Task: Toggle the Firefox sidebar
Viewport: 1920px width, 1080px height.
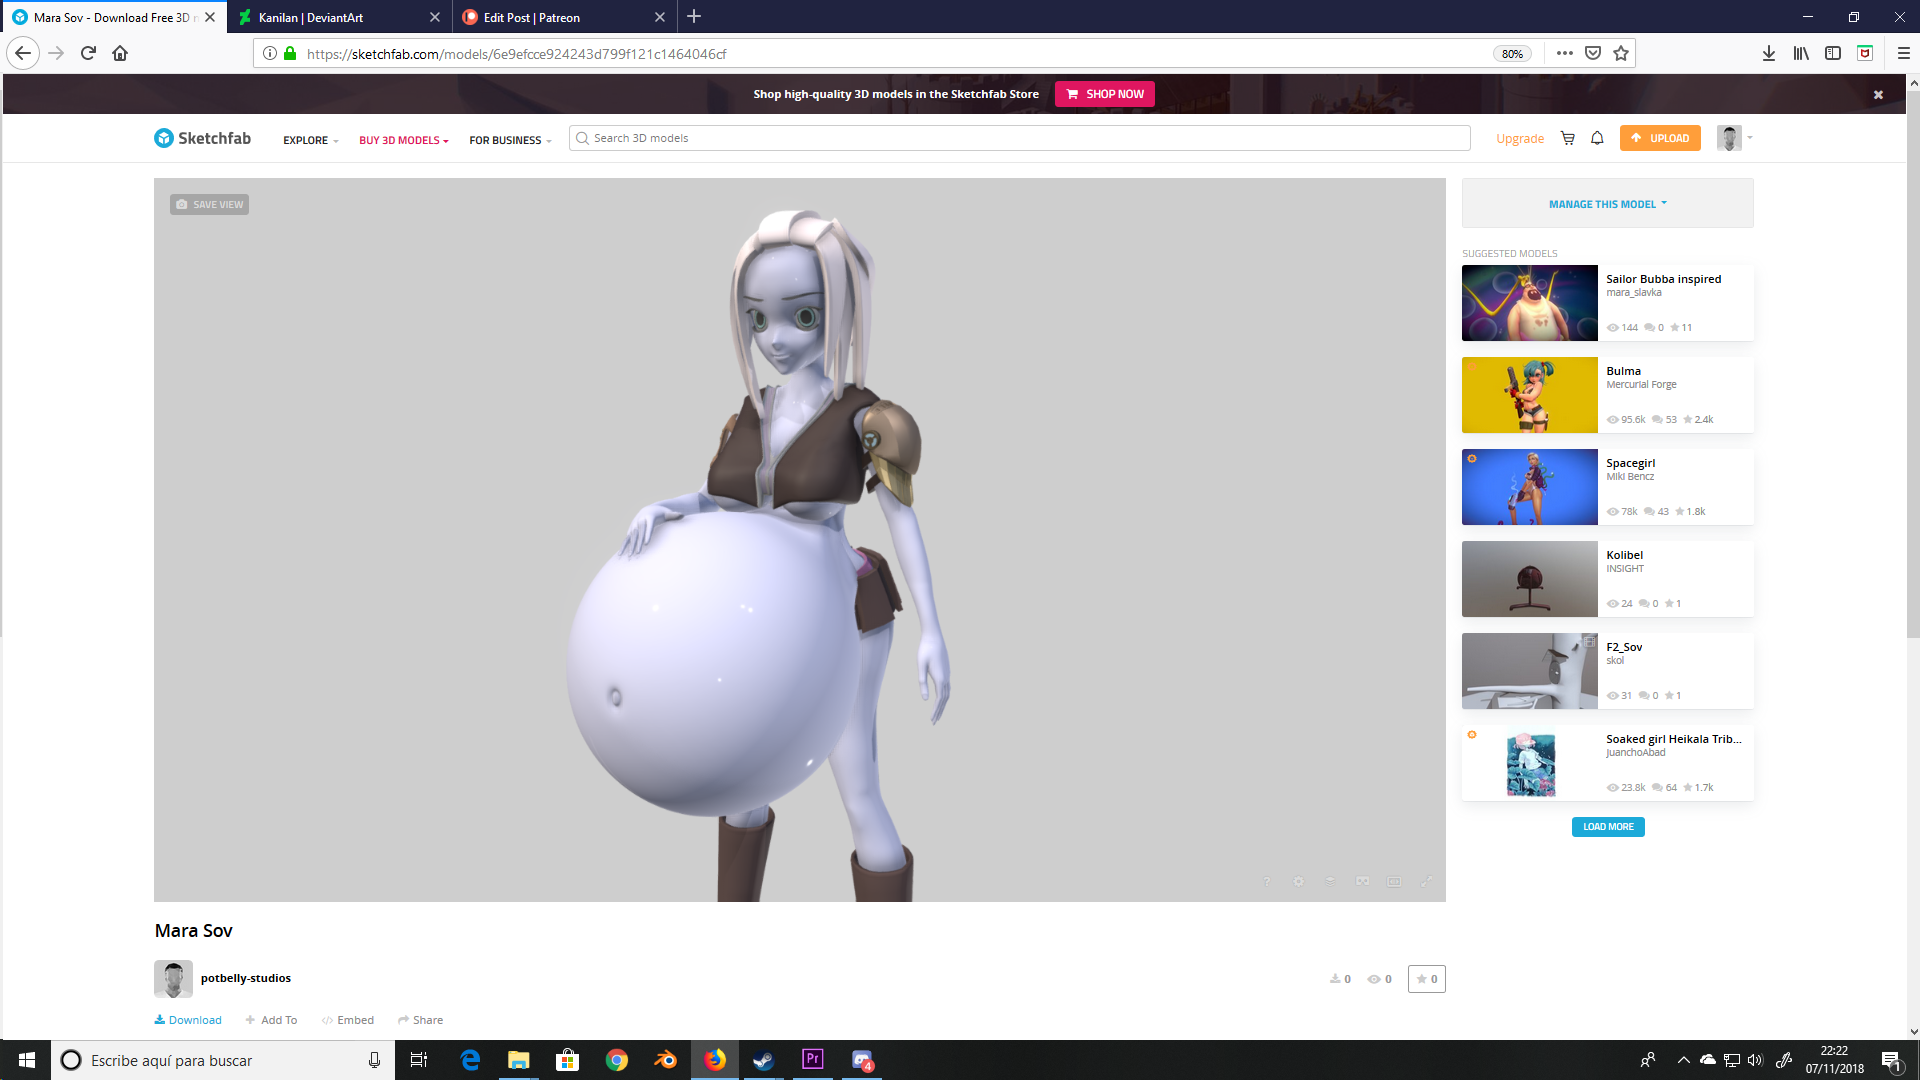Action: [1833, 53]
